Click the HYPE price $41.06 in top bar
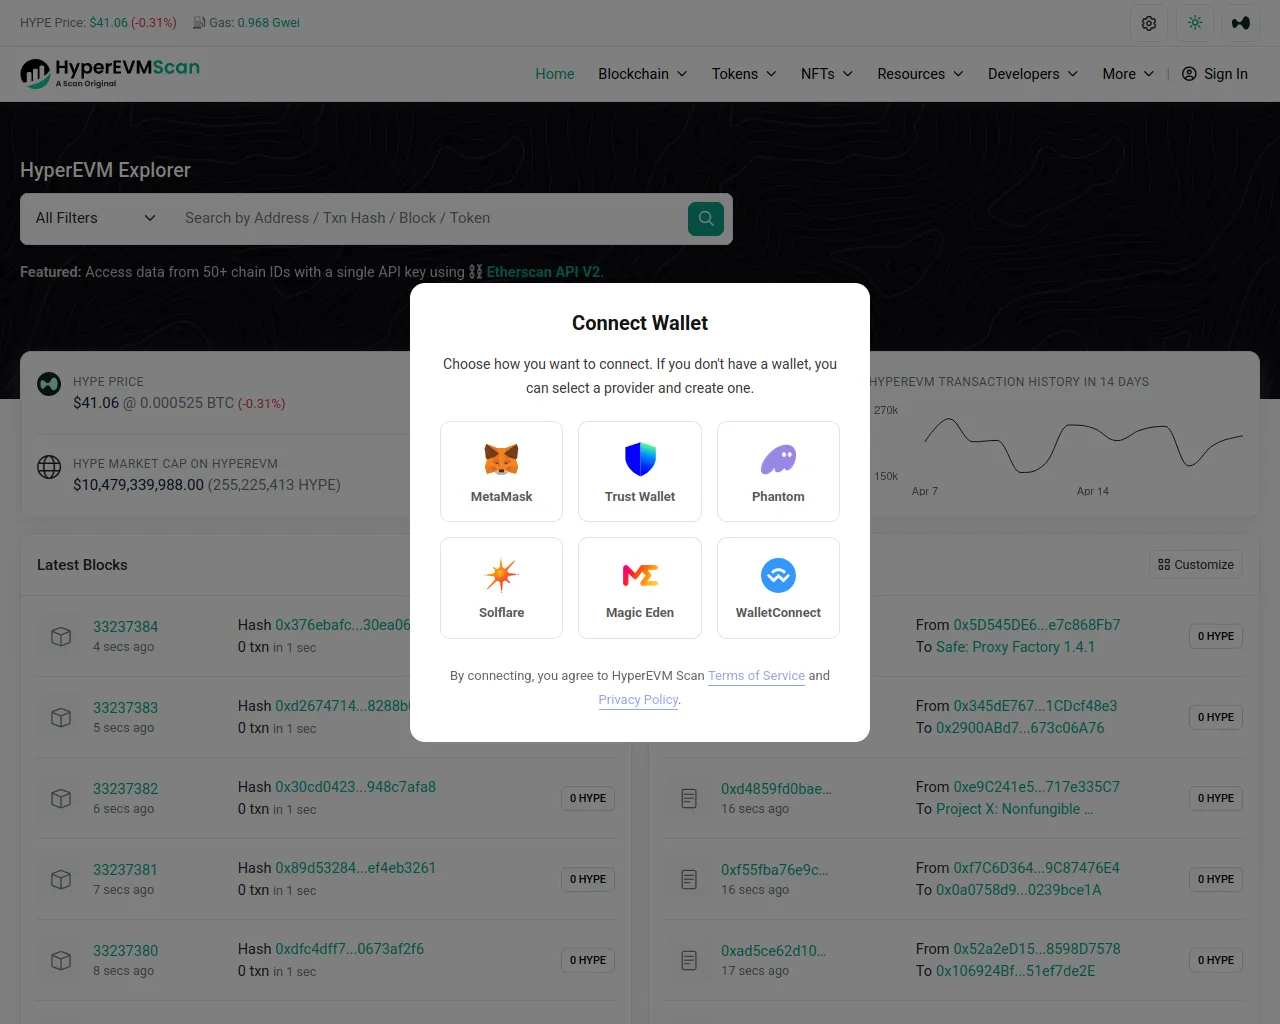This screenshot has width=1280, height=1024. 109,23
